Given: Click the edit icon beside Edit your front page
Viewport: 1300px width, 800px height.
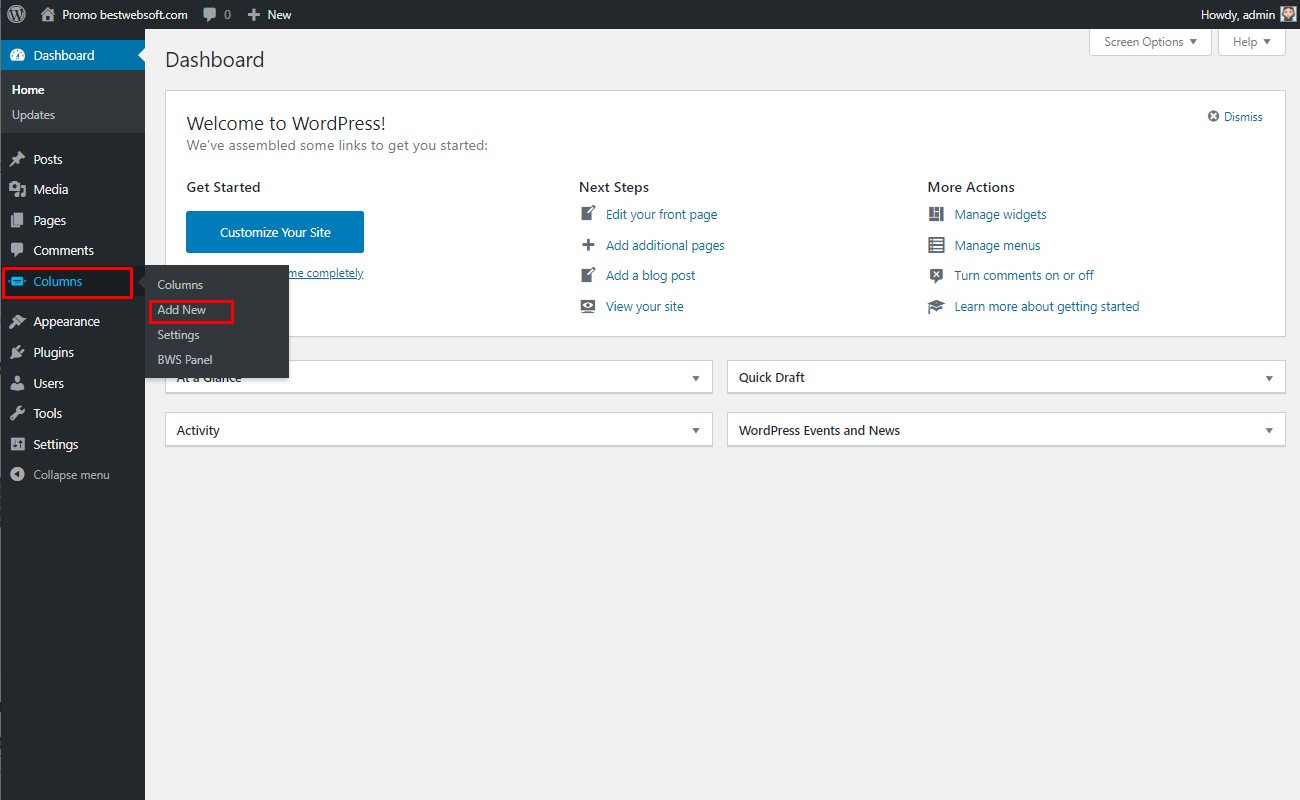Looking at the screenshot, I should [588, 214].
